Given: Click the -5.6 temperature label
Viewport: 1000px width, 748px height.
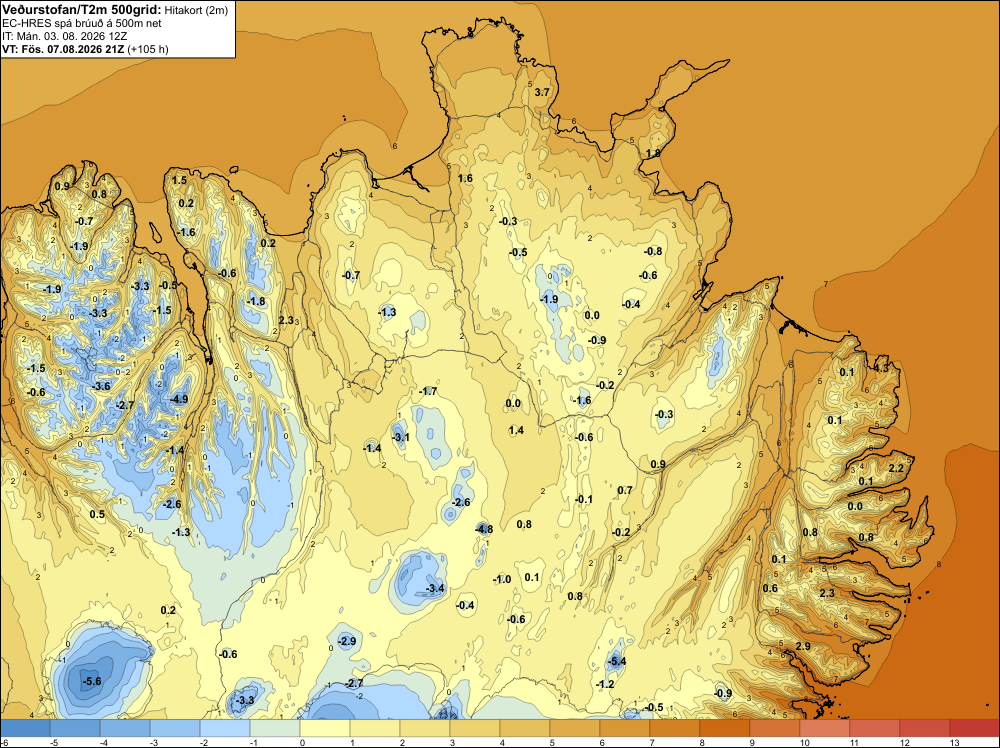Looking at the screenshot, I should (92, 681).
